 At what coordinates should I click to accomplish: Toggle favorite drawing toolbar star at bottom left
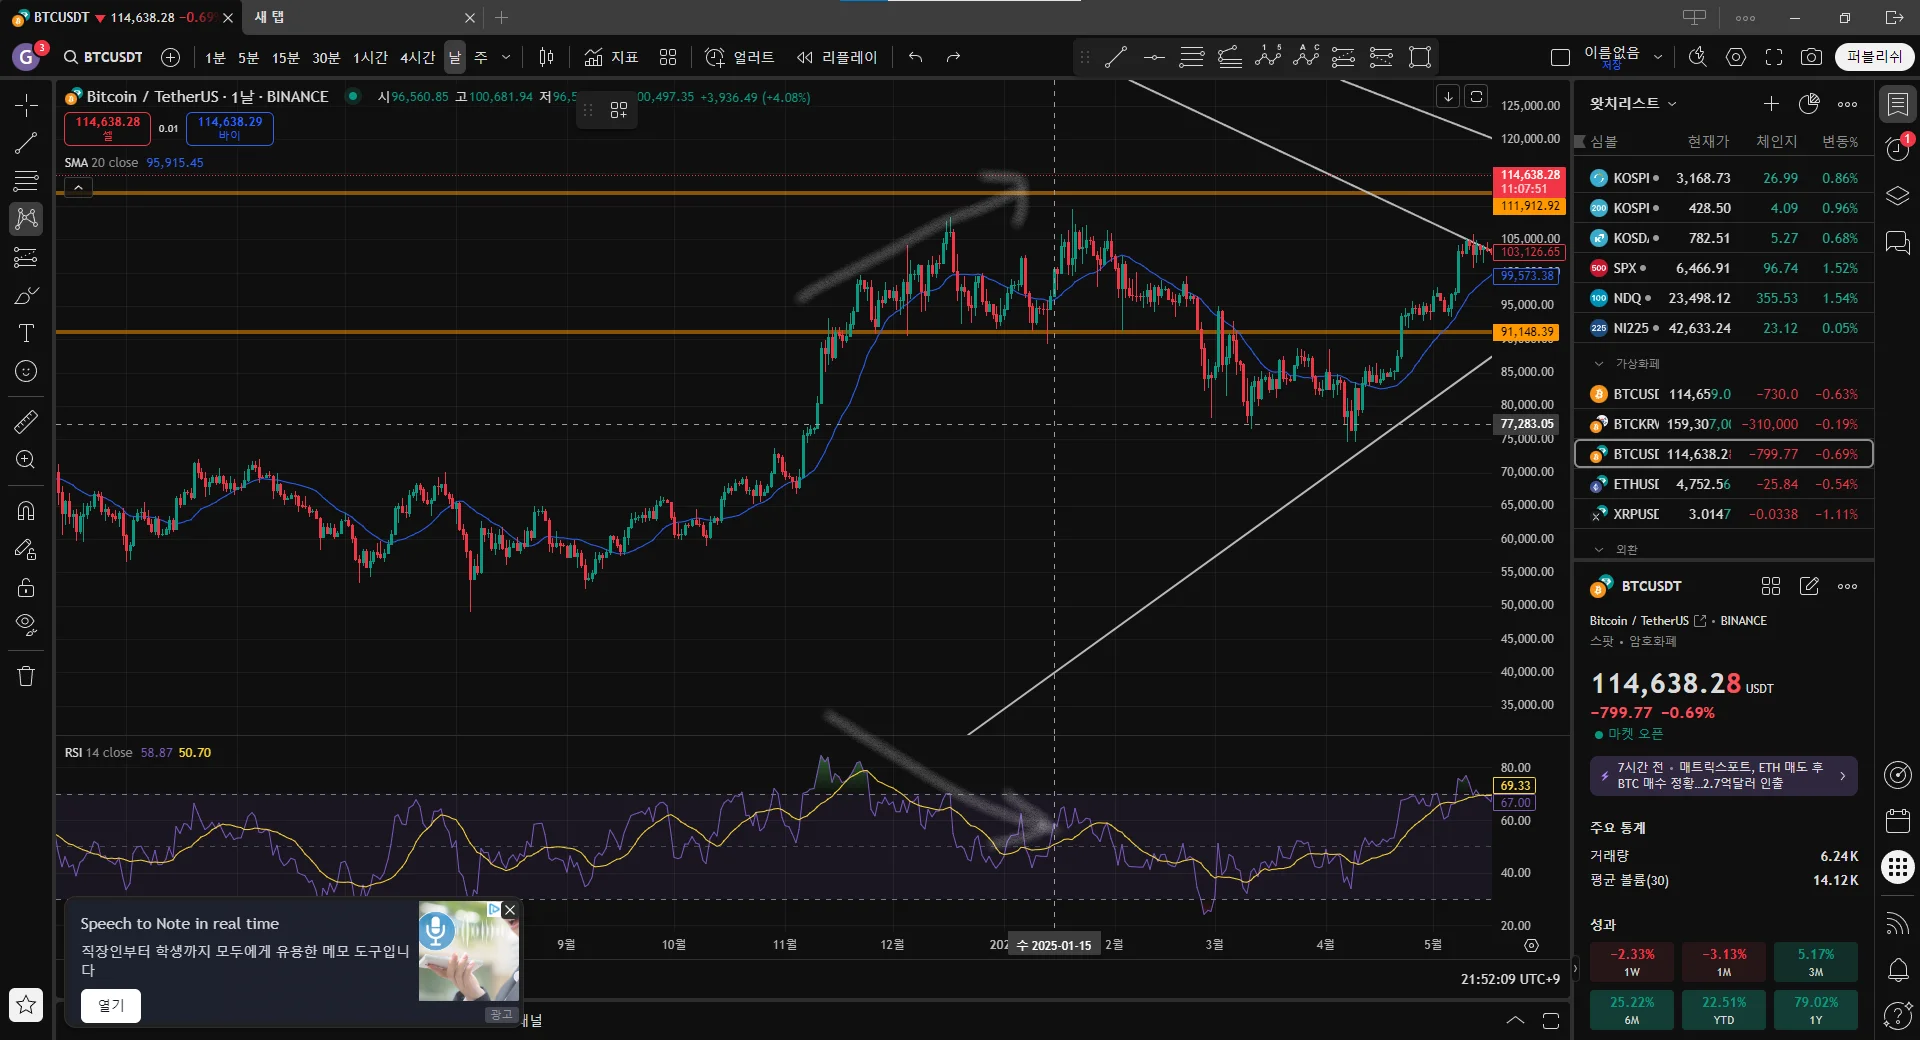[x=26, y=1005]
